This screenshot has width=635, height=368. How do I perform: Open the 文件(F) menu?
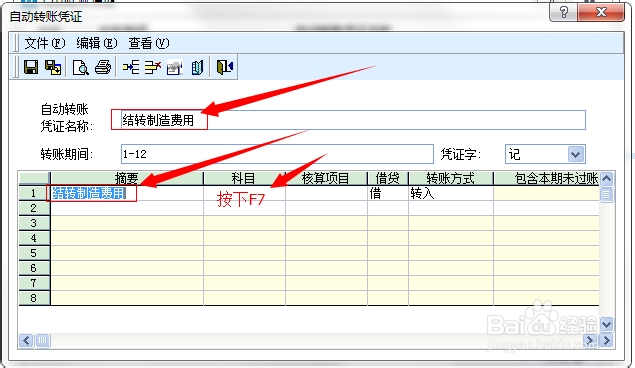(x=45, y=43)
